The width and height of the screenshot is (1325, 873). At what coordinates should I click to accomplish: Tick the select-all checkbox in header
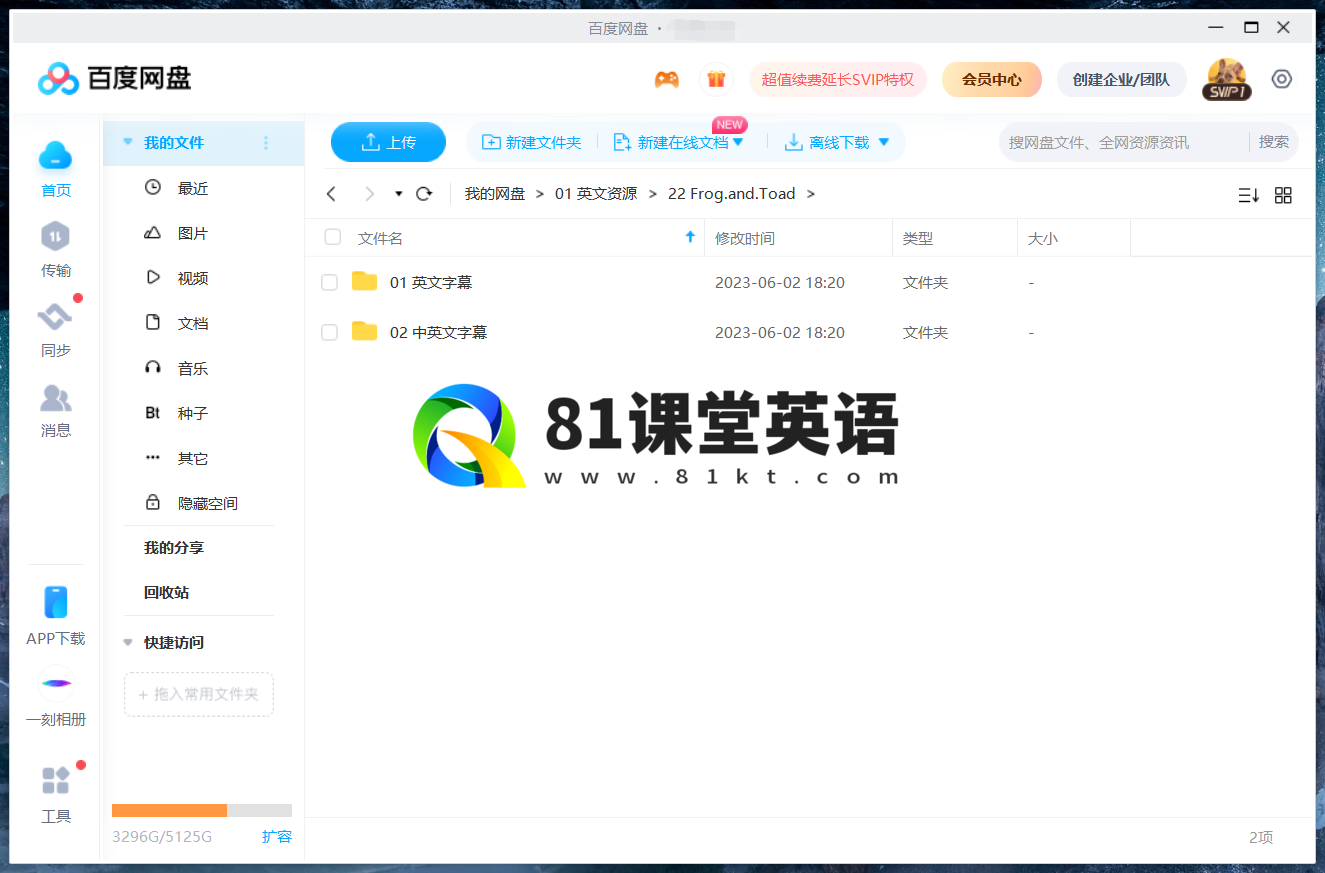point(333,237)
